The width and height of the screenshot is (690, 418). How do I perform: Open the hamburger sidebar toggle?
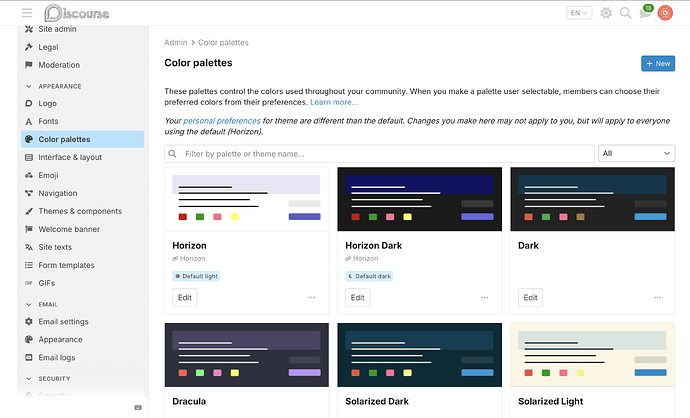[27, 13]
